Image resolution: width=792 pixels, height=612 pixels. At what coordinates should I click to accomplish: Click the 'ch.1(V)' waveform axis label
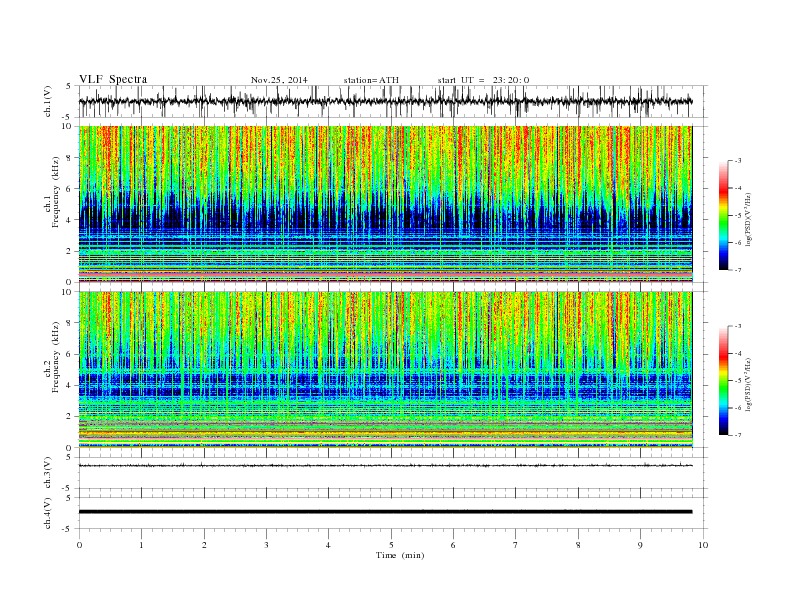pos(47,101)
